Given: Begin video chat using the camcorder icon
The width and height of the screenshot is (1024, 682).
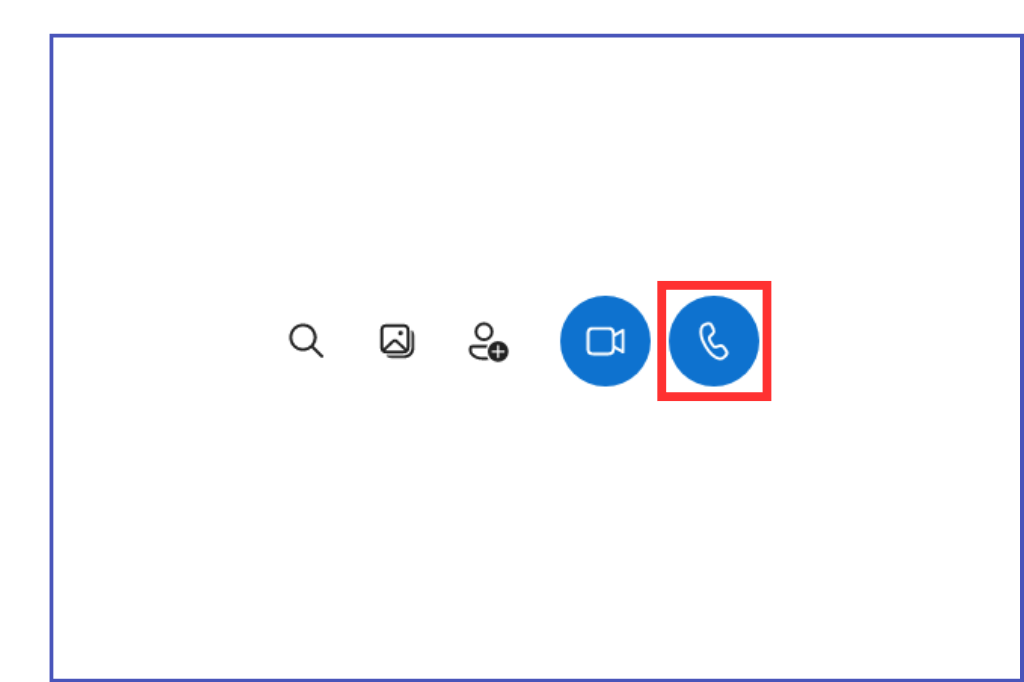Looking at the screenshot, I should [x=605, y=341].
